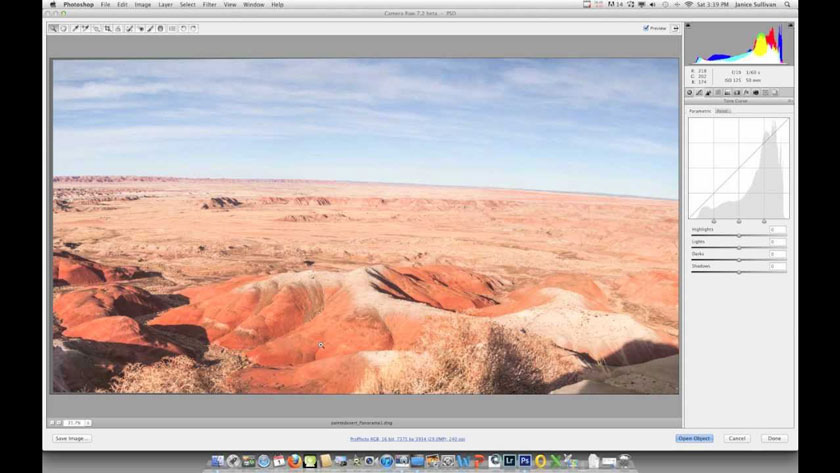840x473 pixels.
Task: Select the Straighten tool
Action: [118, 28]
